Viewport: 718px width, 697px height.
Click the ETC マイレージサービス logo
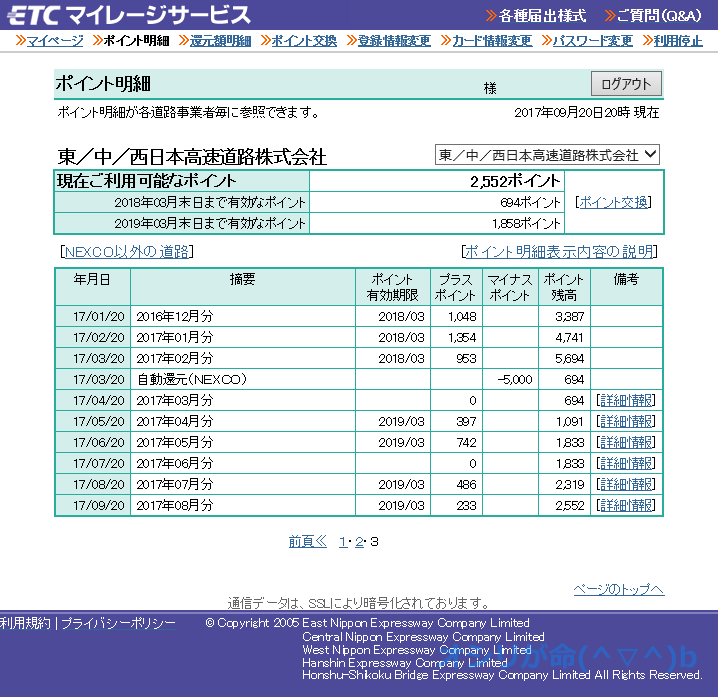(130, 15)
